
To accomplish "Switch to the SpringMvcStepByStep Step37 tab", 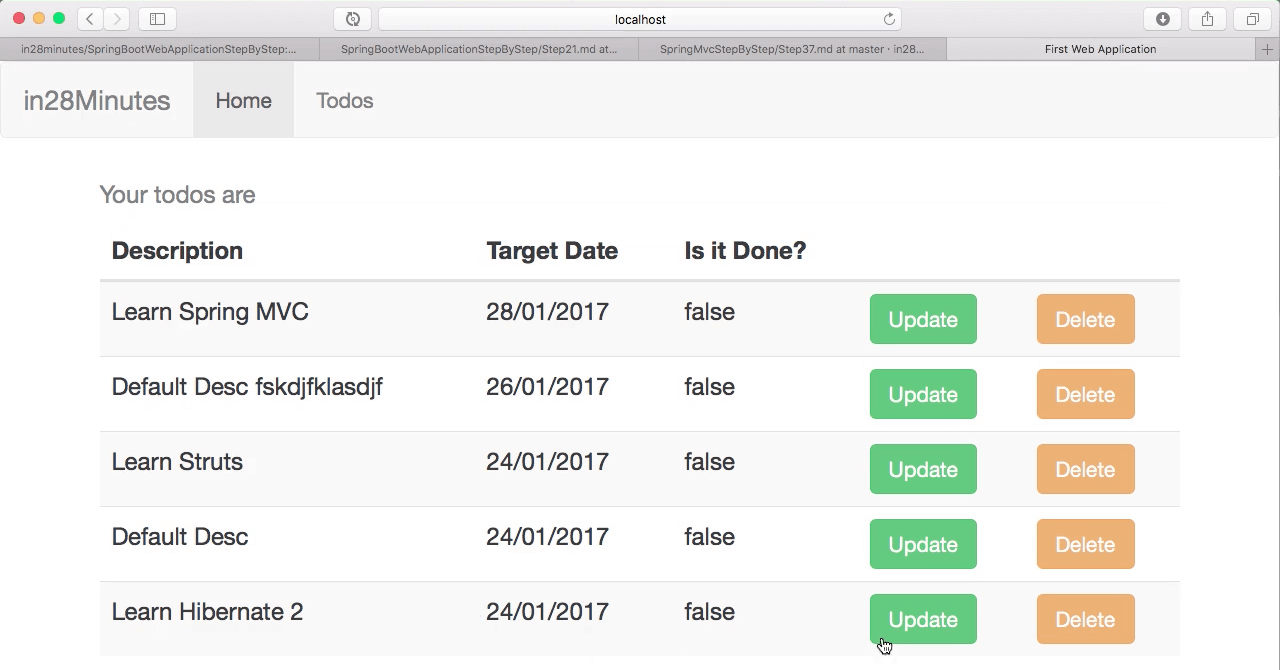I will click(x=791, y=48).
